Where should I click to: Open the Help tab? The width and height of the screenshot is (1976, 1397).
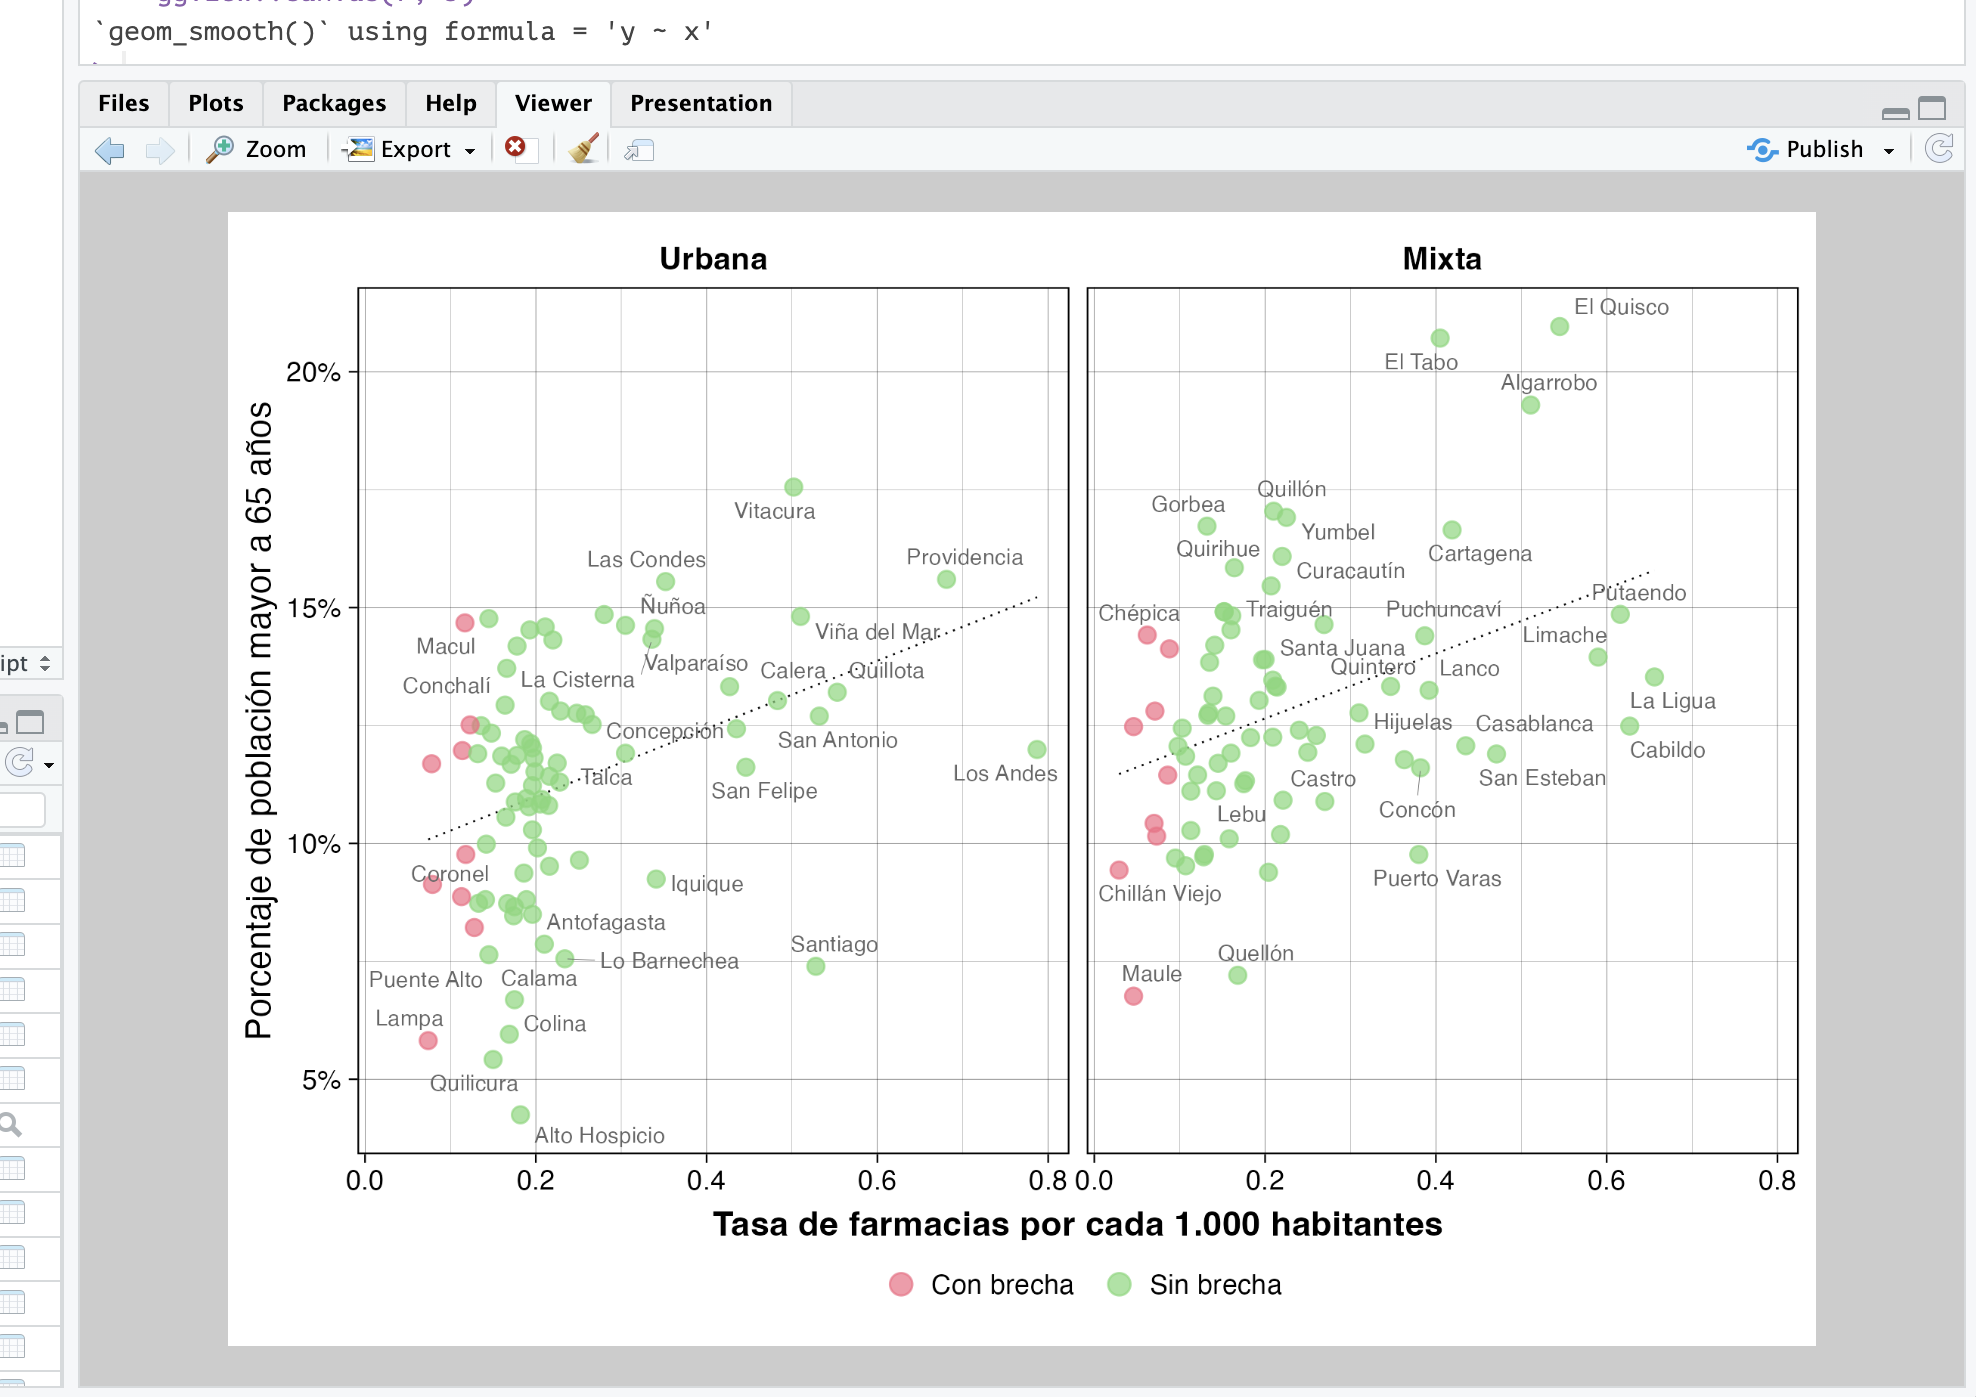tap(450, 104)
